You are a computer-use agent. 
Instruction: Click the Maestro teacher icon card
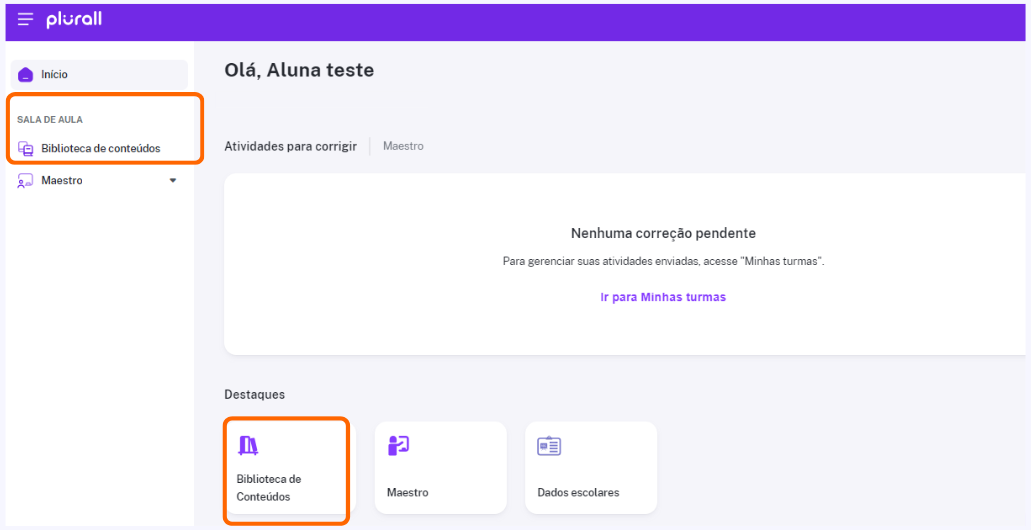(398, 446)
